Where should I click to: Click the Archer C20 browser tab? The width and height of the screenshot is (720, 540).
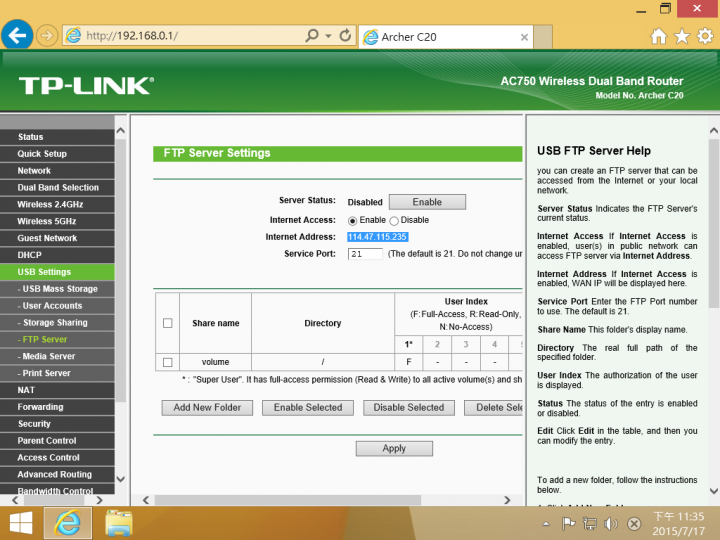coord(445,37)
